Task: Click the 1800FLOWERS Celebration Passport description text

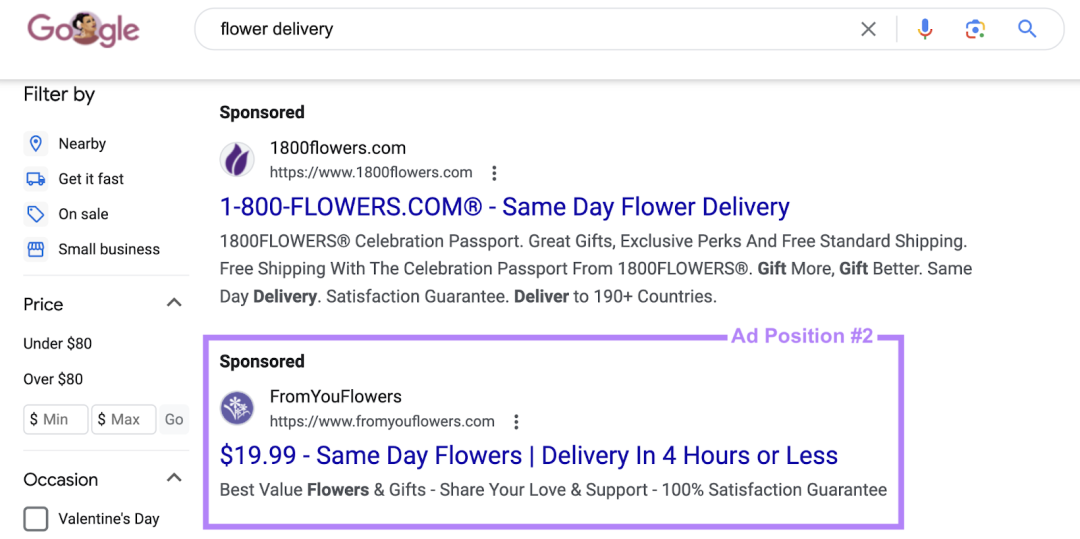Action: [x=596, y=269]
